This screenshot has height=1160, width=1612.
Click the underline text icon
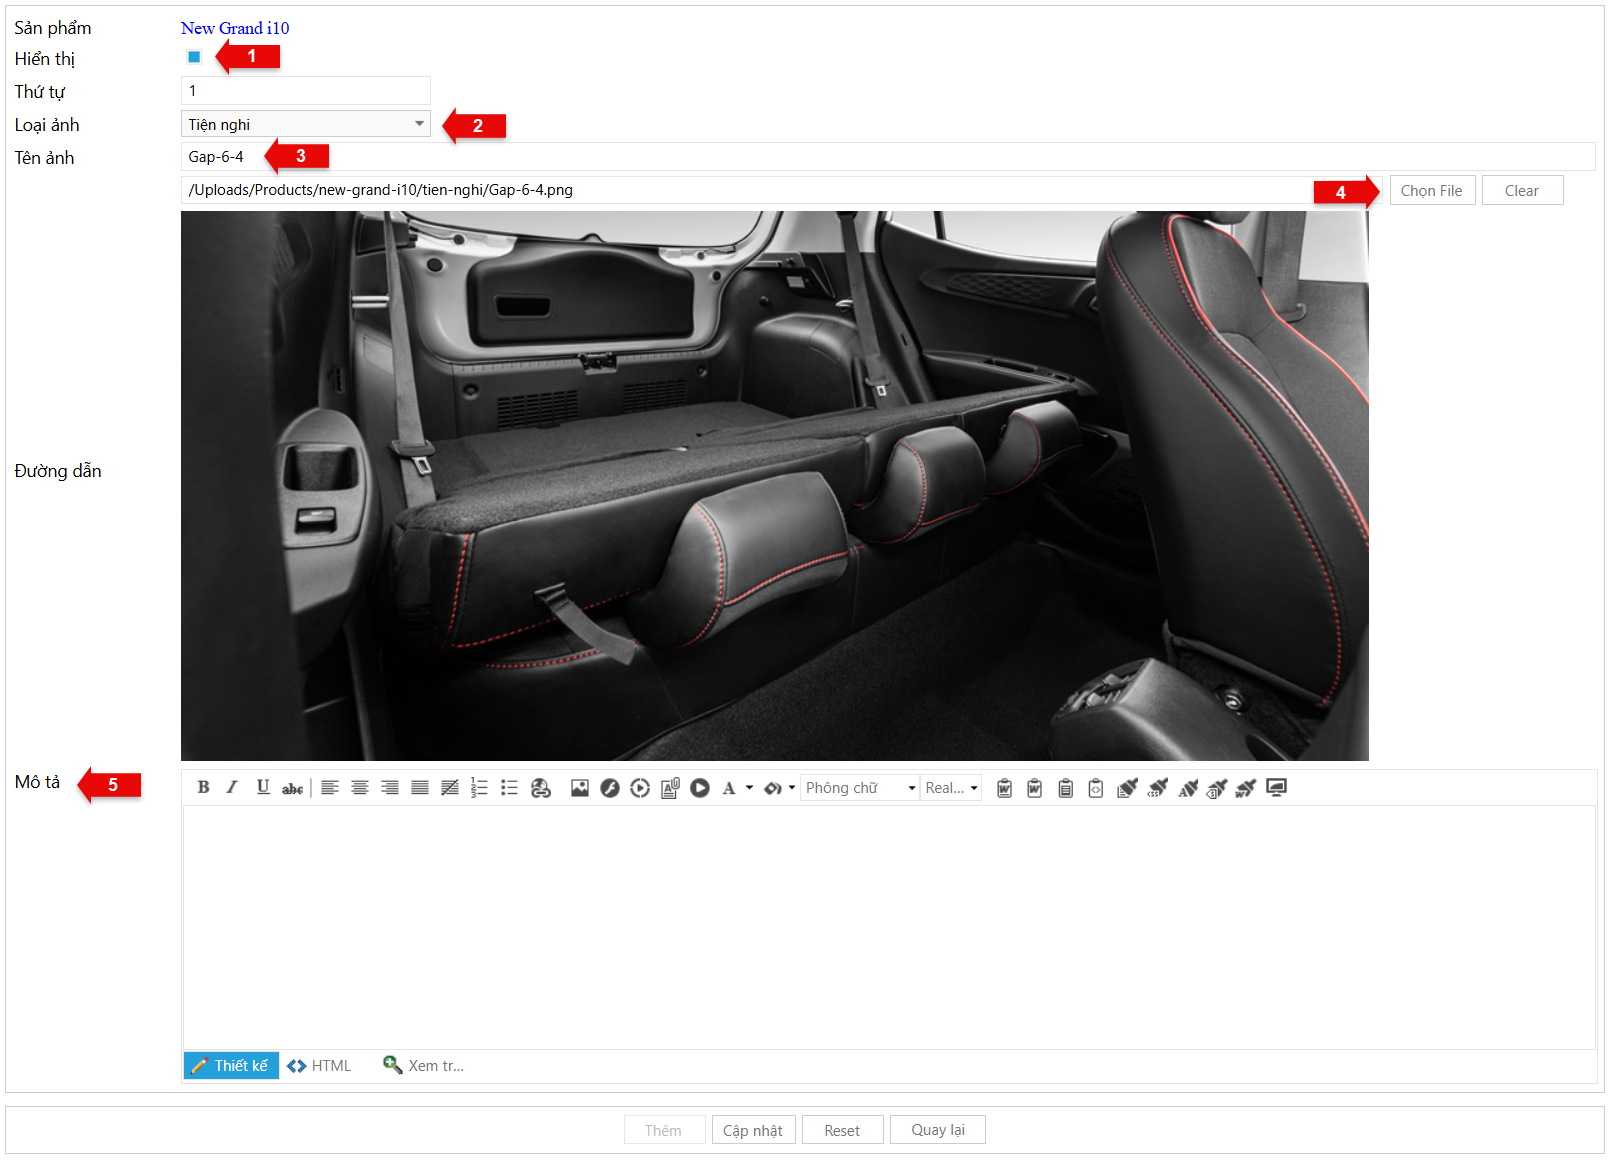(x=262, y=788)
